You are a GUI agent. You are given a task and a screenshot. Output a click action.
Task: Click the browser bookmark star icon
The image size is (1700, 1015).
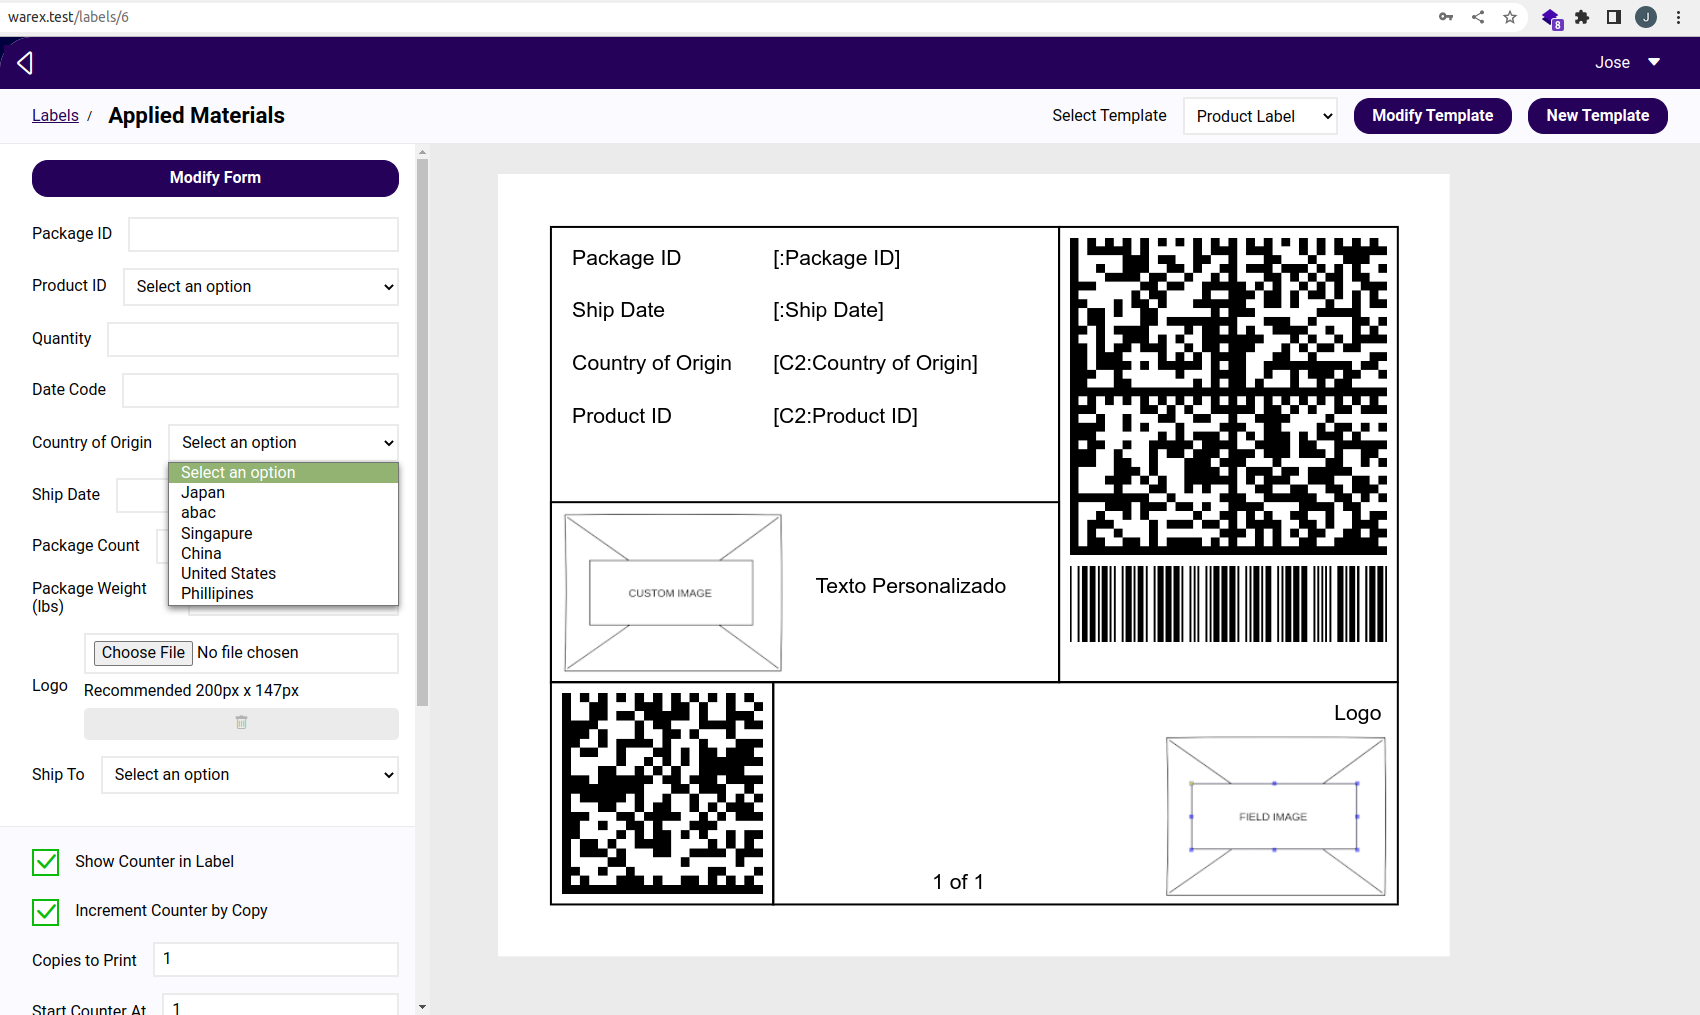point(1510,17)
